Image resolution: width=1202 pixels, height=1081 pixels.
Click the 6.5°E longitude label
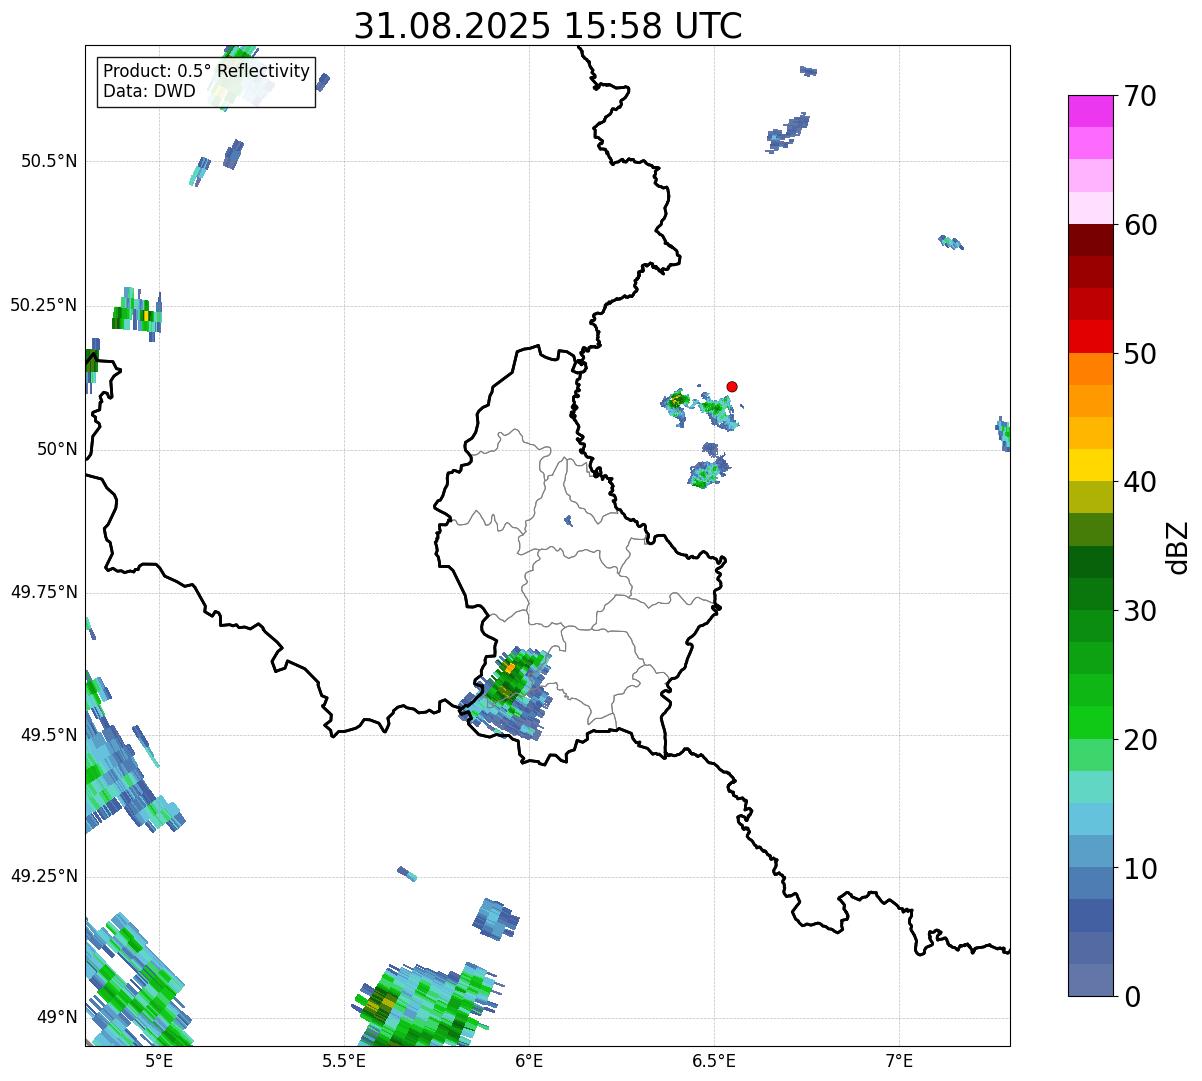click(x=714, y=1061)
